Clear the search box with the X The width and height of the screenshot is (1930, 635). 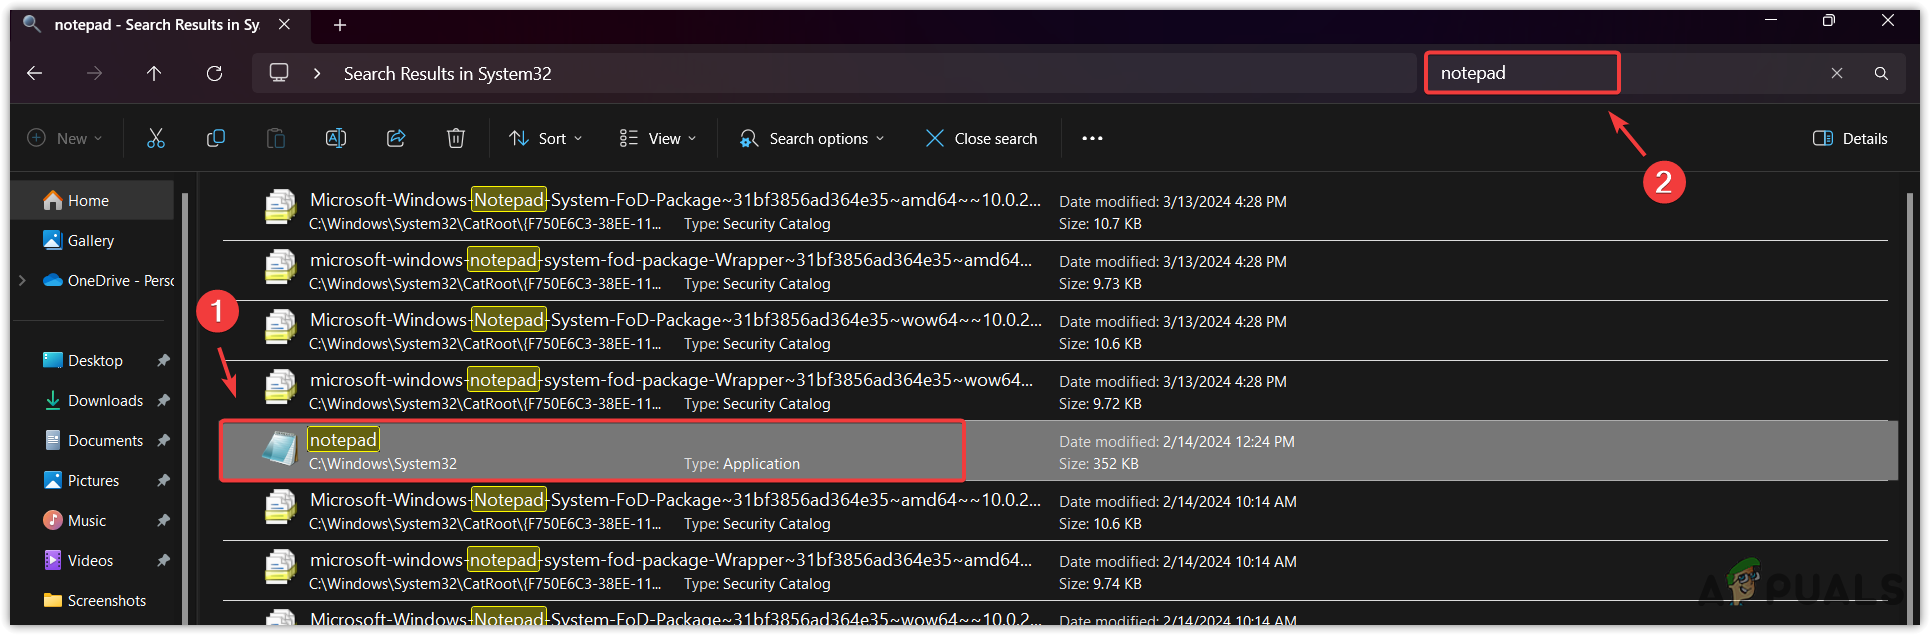[x=1837, y=73]
